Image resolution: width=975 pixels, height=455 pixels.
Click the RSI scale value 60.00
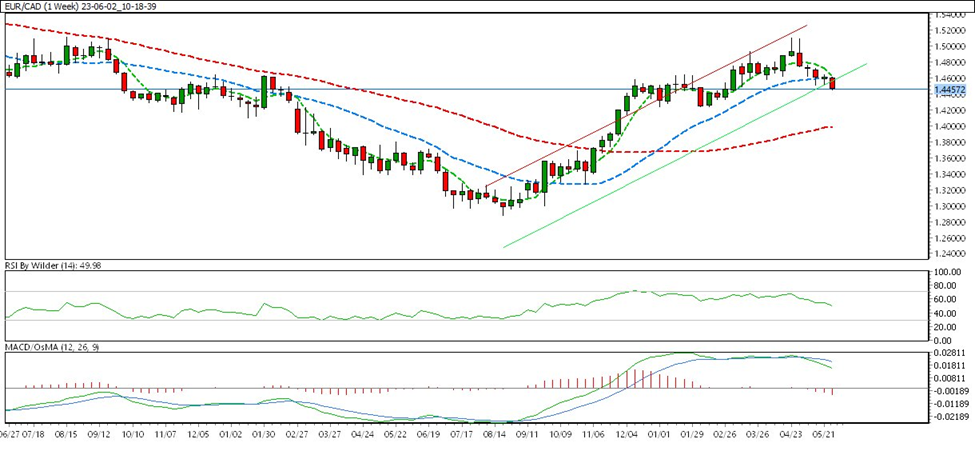click(x=946, y=300)
